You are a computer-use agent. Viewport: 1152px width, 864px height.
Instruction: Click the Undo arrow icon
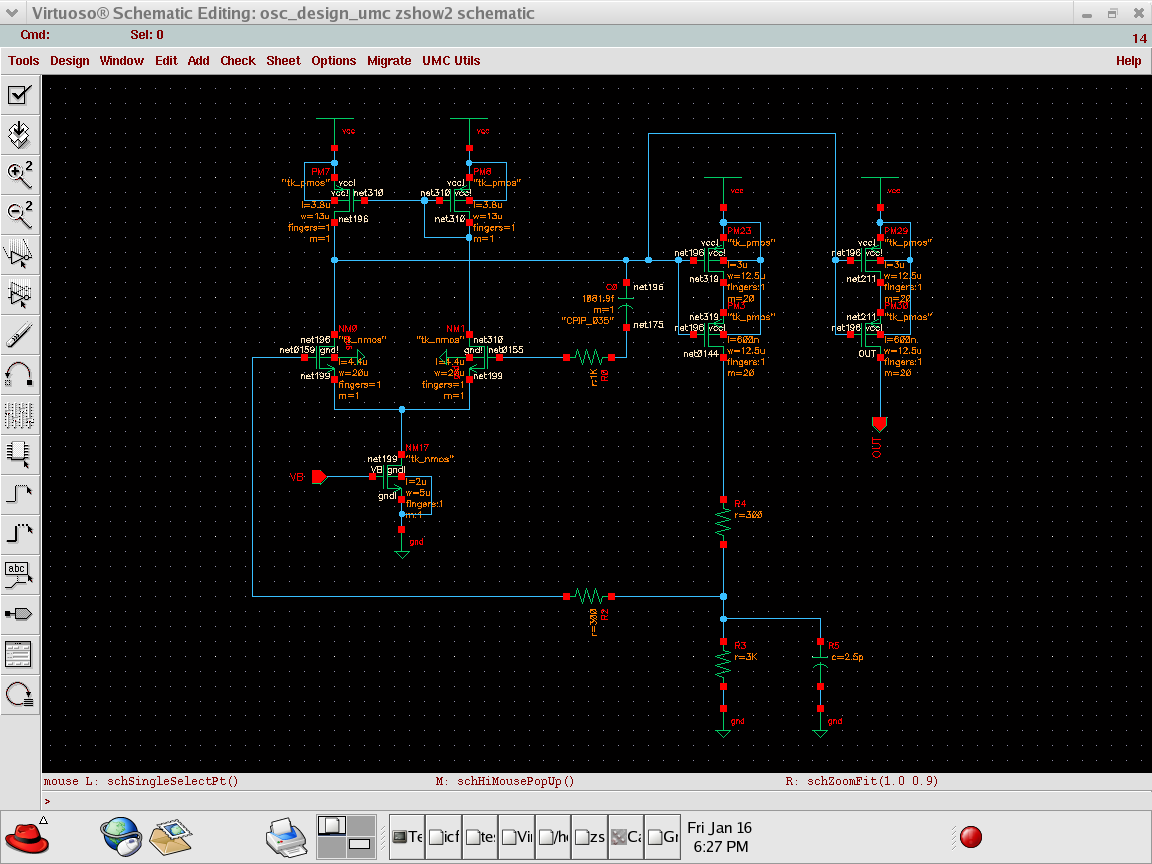[x=20, y=374]
